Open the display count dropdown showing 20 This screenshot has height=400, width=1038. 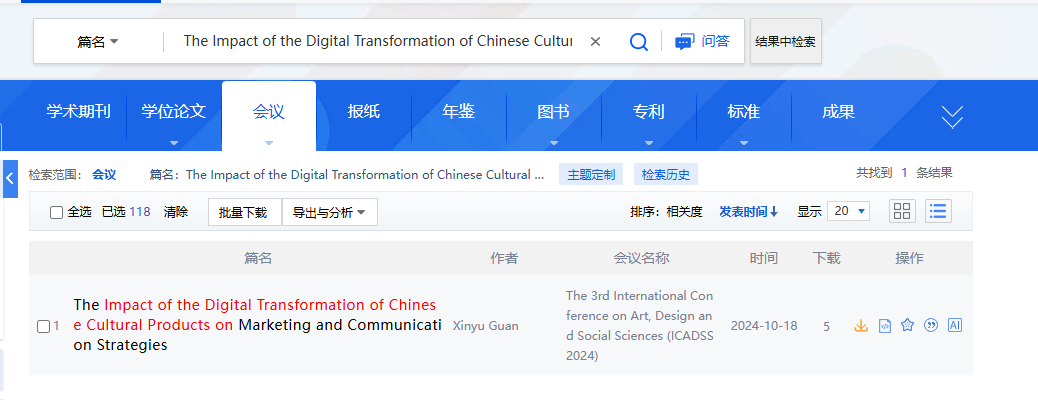click(848, 211)
